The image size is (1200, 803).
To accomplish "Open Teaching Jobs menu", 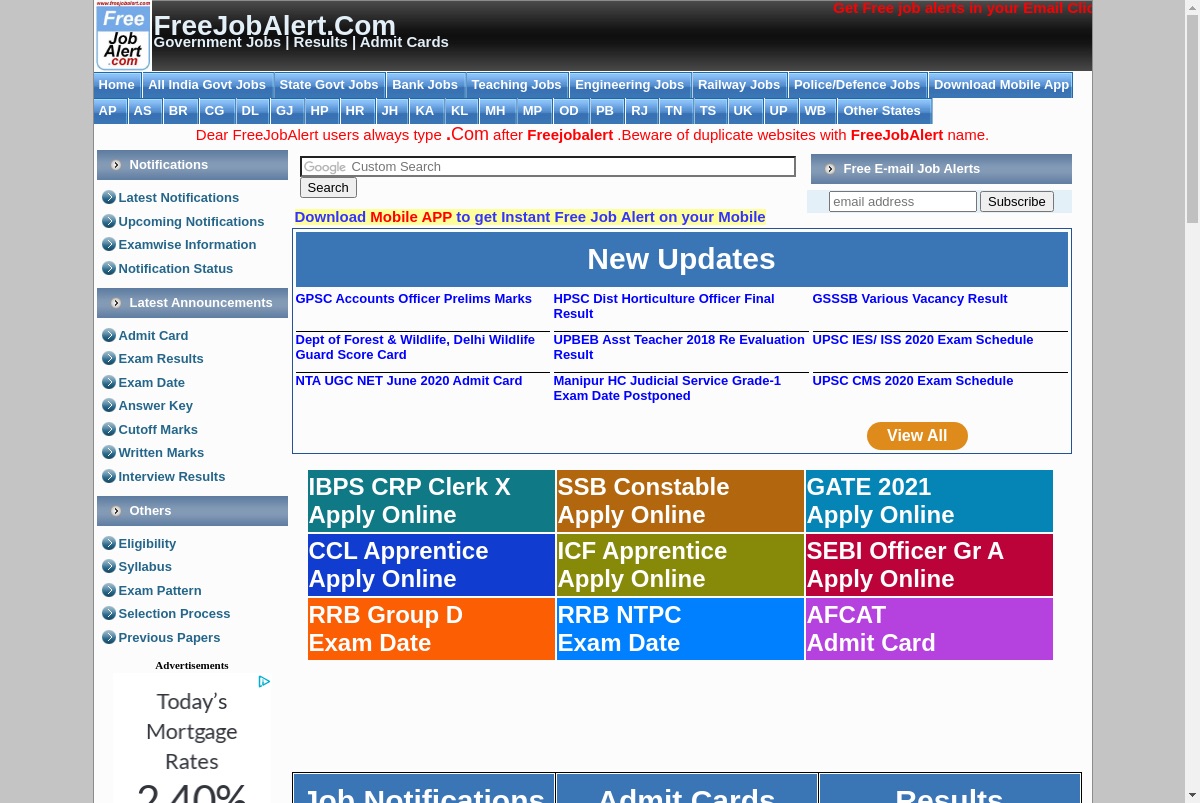I will click(516, 85).
